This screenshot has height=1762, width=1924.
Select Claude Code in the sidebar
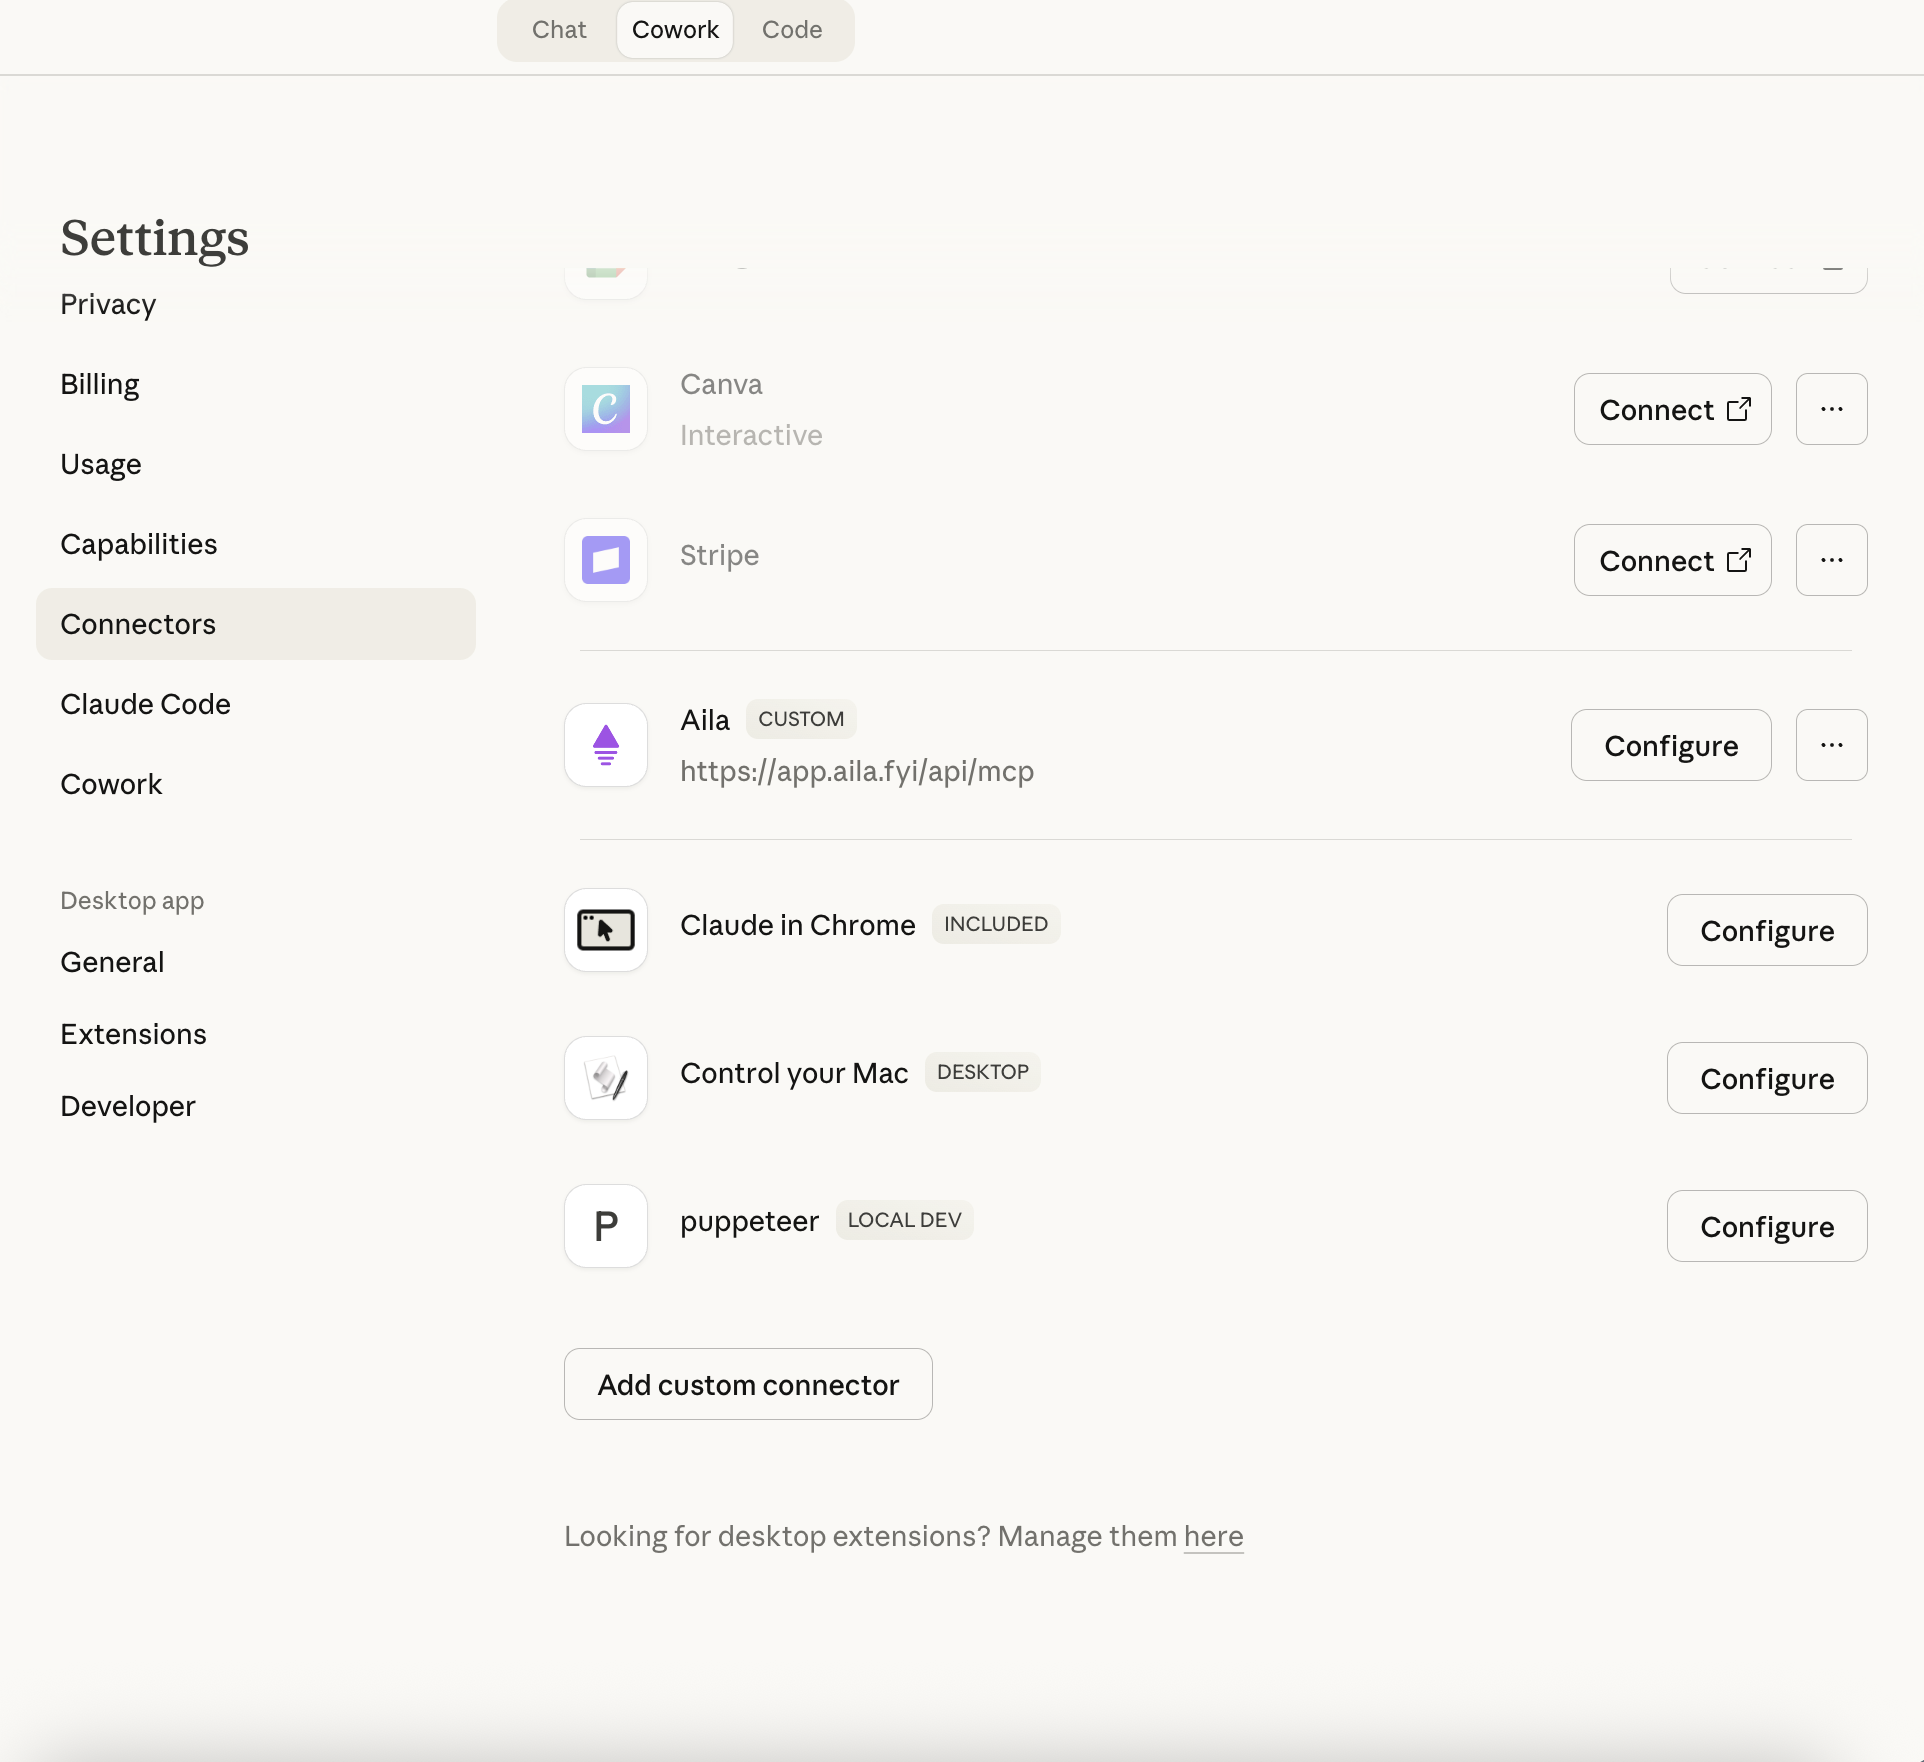pos(145,704)
